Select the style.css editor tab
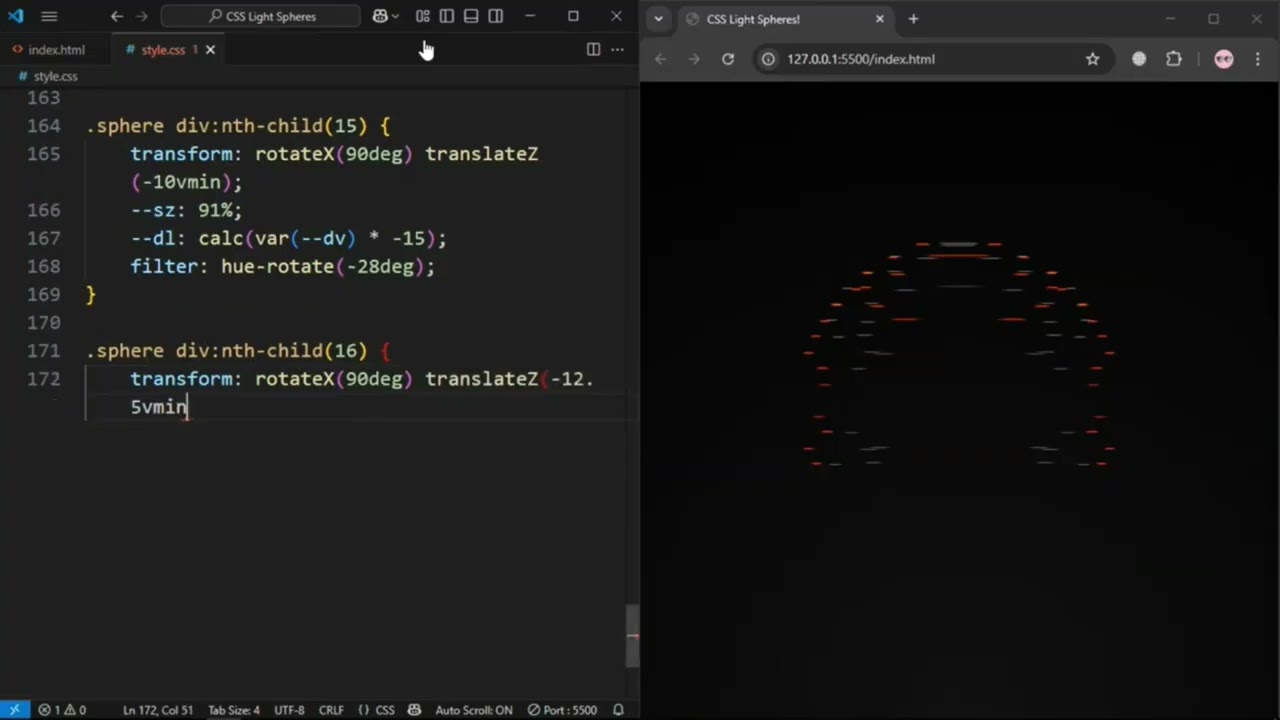Viewport: 1280px width, 720px height. (x=162, y=49)
